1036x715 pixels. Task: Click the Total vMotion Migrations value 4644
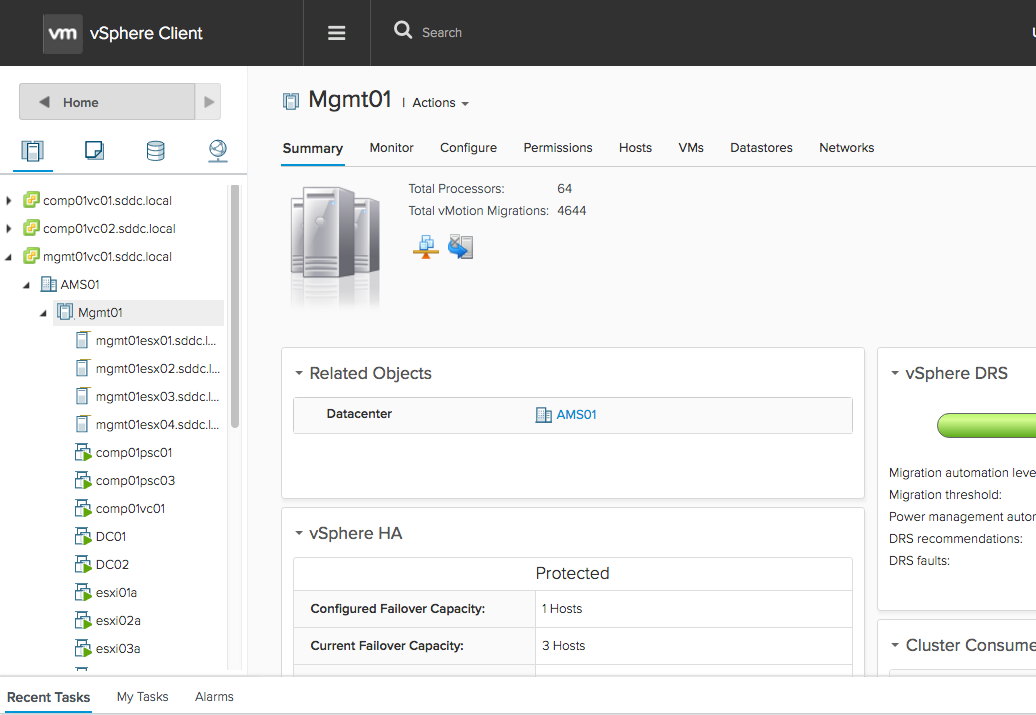(572, 211)
